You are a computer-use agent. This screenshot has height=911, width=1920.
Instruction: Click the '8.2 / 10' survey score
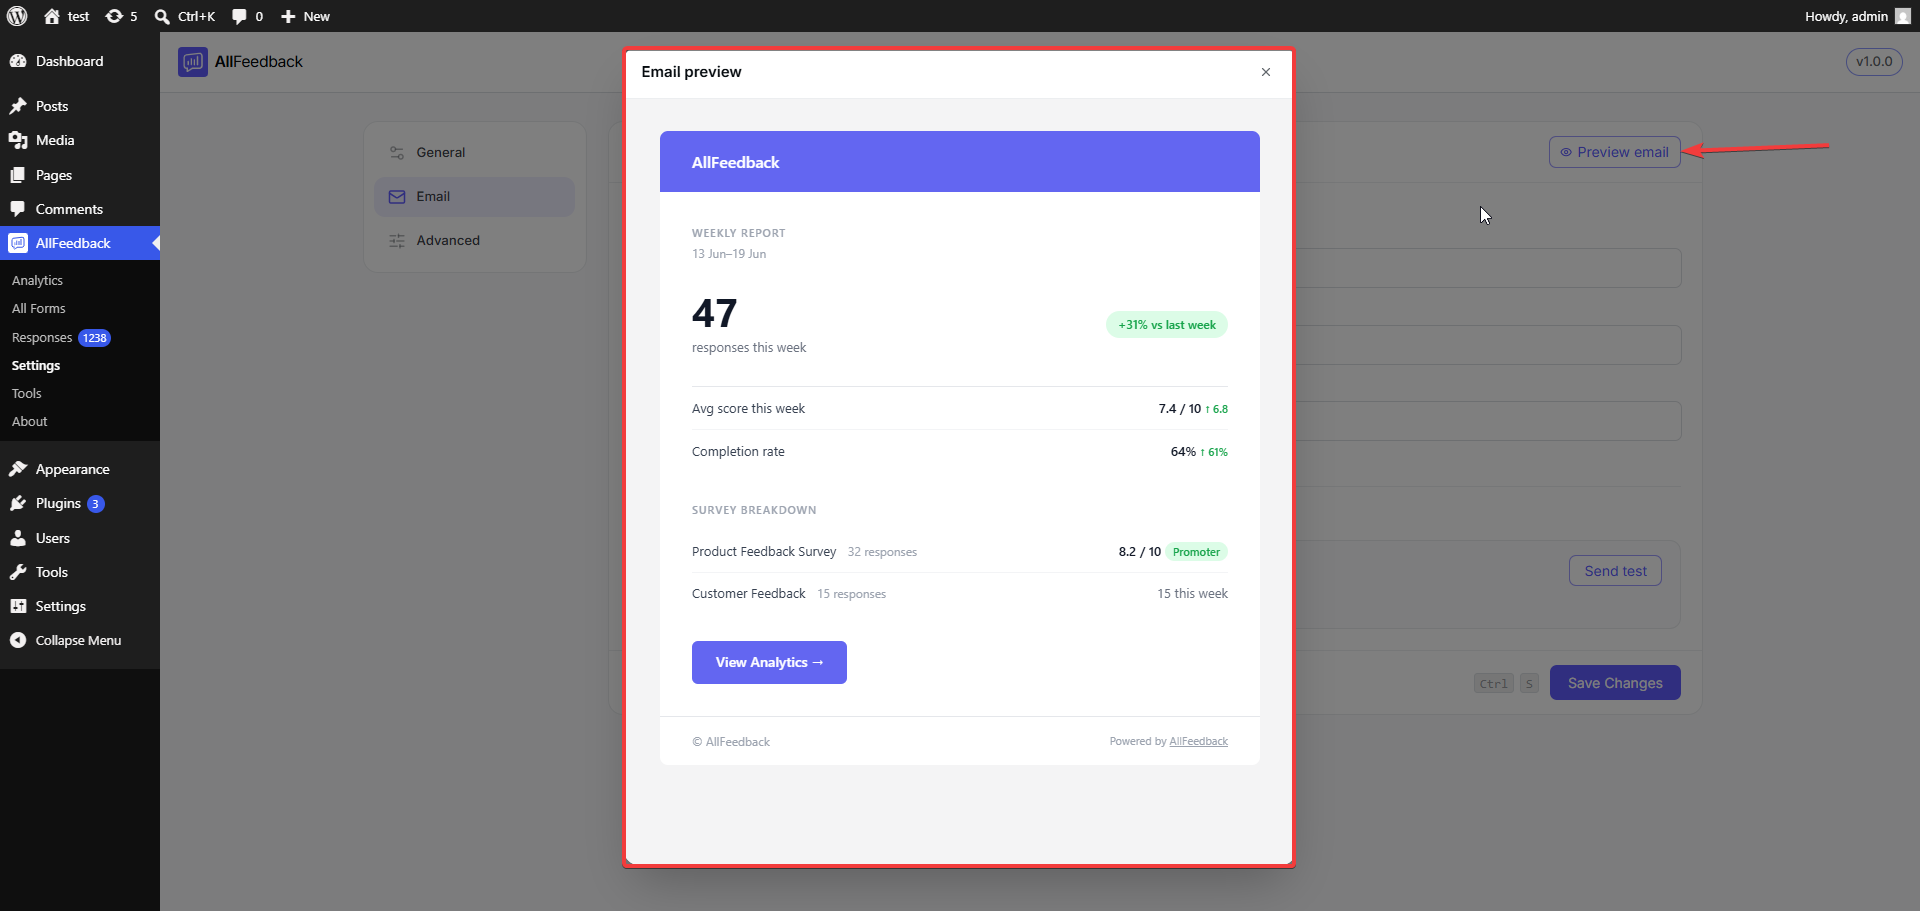[x=1140, y=552]
